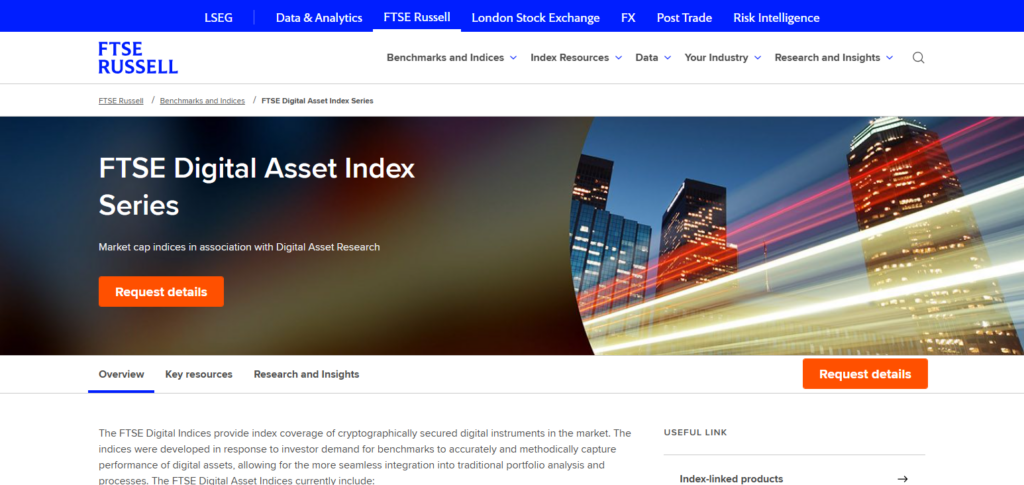Expand the Index Resources dropdown
The image size is (1024, 485).
[576, 57]
